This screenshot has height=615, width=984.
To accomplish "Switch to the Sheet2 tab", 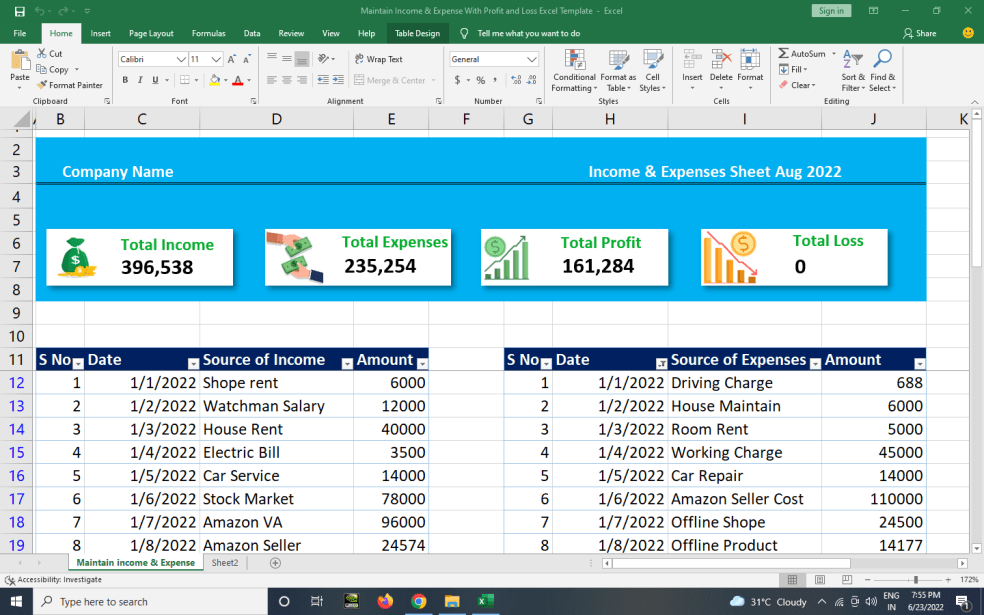I will (x=224, y=562).
